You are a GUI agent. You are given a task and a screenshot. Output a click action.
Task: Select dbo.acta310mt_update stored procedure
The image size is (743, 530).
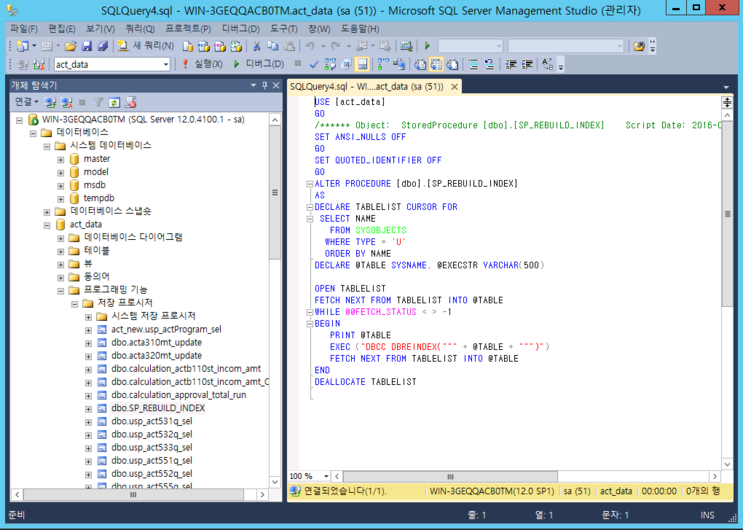[x=157, y=342]
